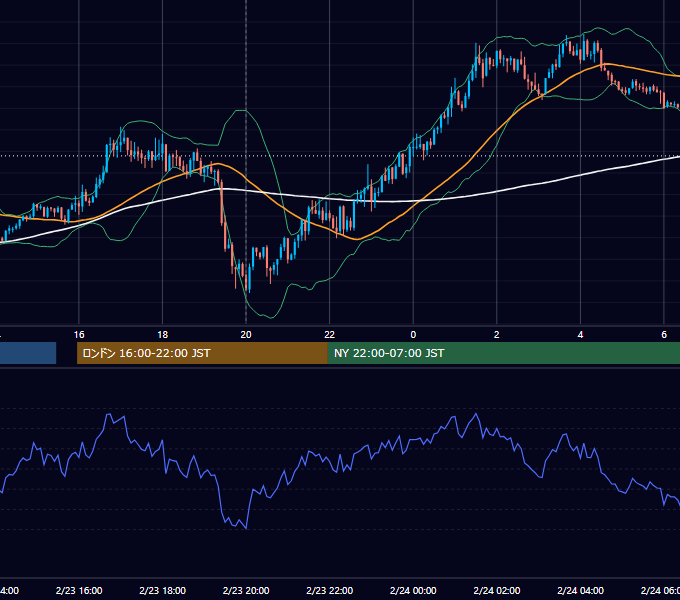The image size is (680, 600).
Task: Click the 2 hour label on price chart axis
Action: 497,335
